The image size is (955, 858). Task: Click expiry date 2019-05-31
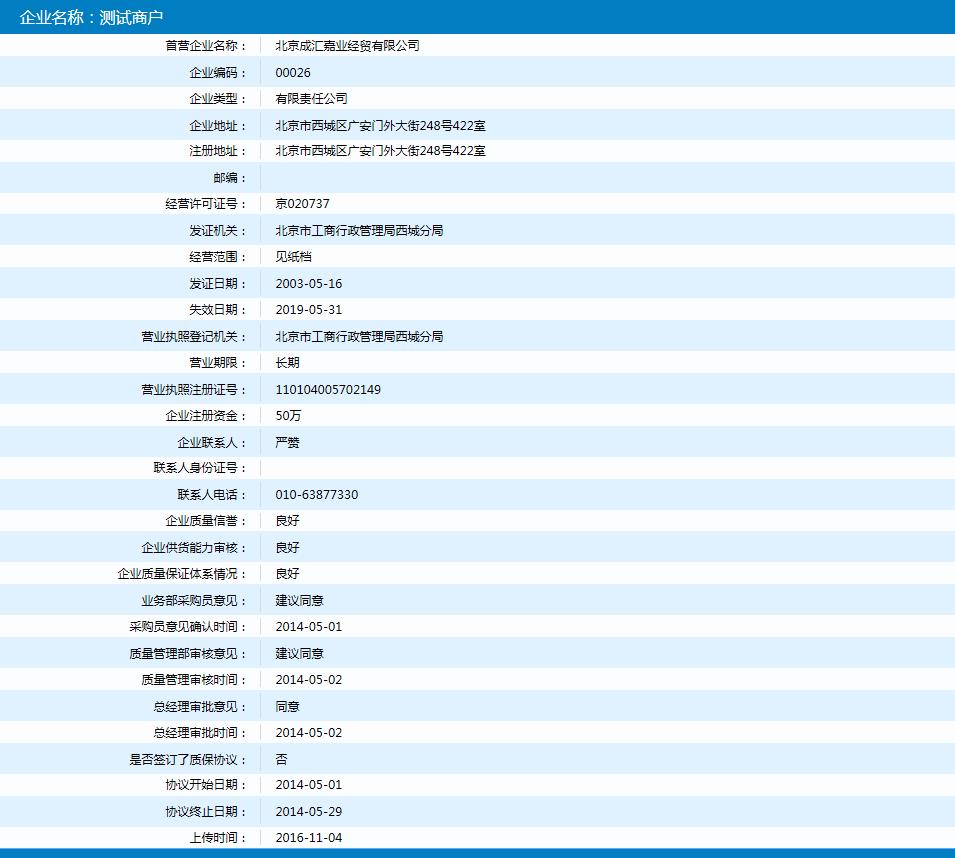coord(309,309)
